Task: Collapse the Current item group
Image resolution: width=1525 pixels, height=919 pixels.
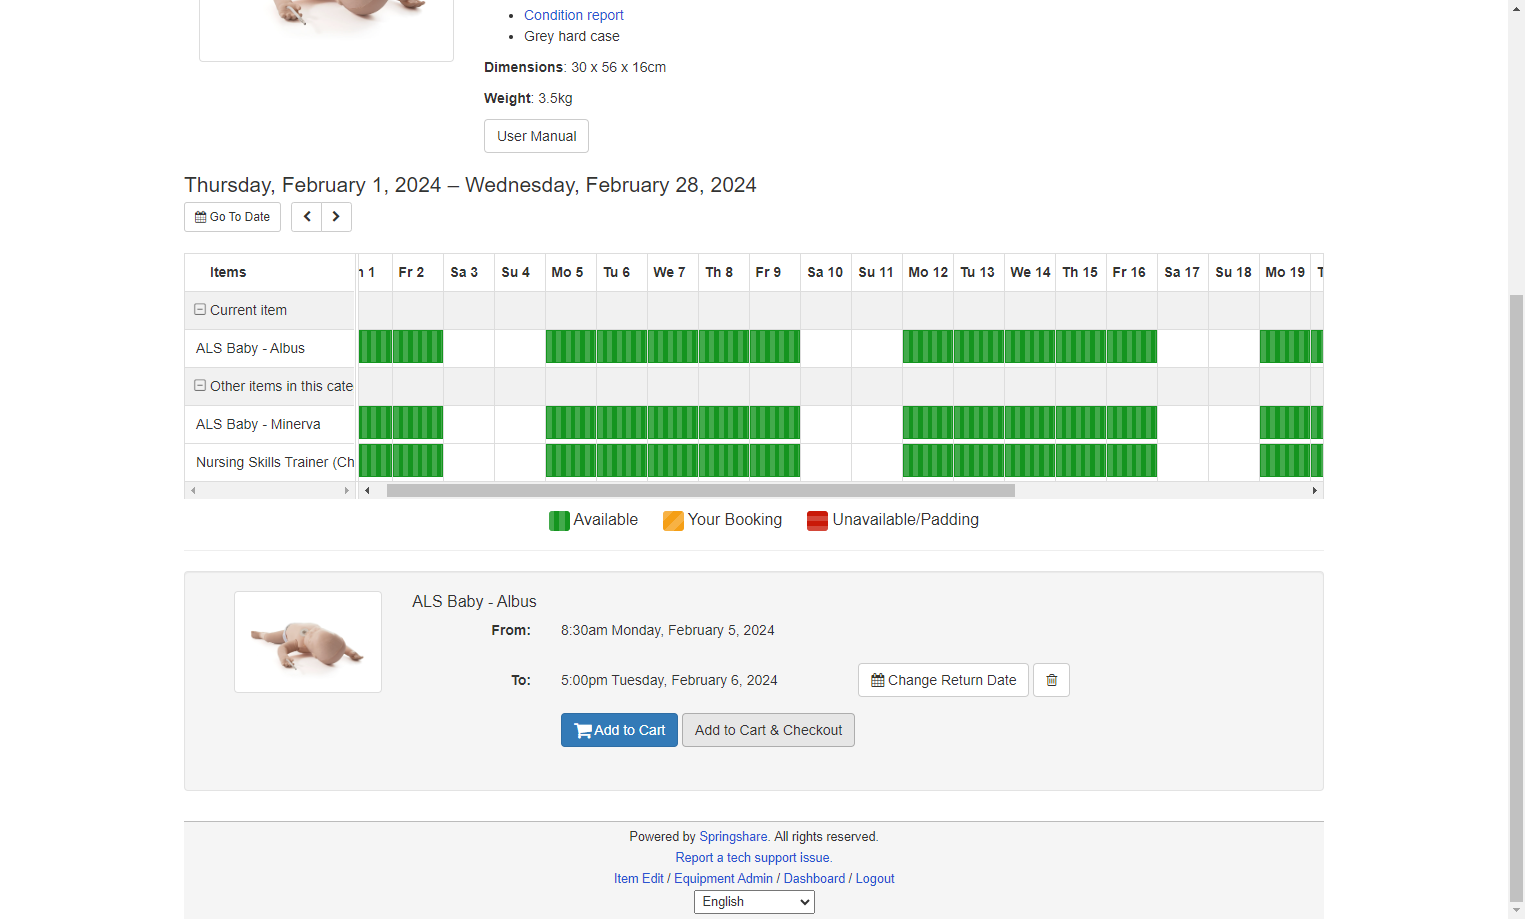Action: 200,310
